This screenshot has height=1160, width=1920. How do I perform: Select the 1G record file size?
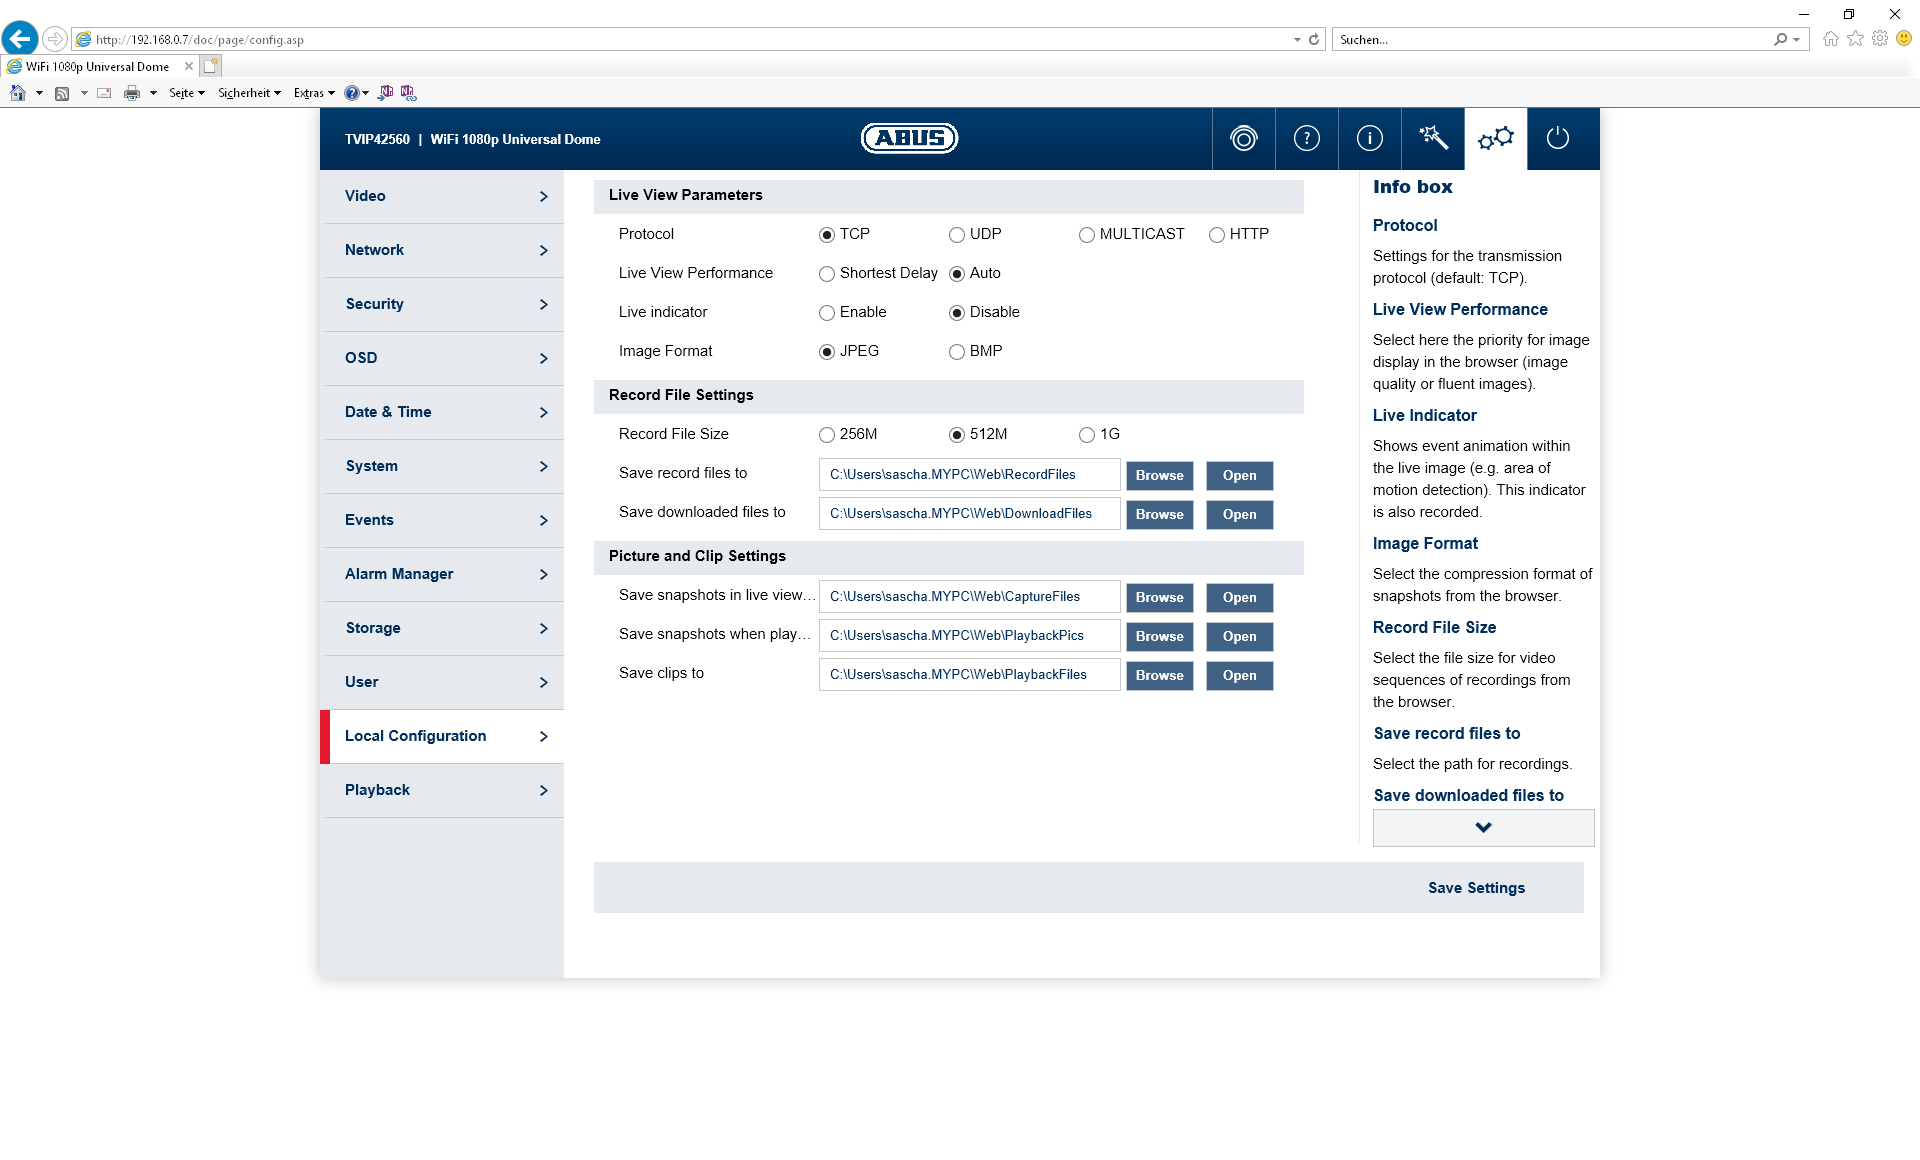1087,435
